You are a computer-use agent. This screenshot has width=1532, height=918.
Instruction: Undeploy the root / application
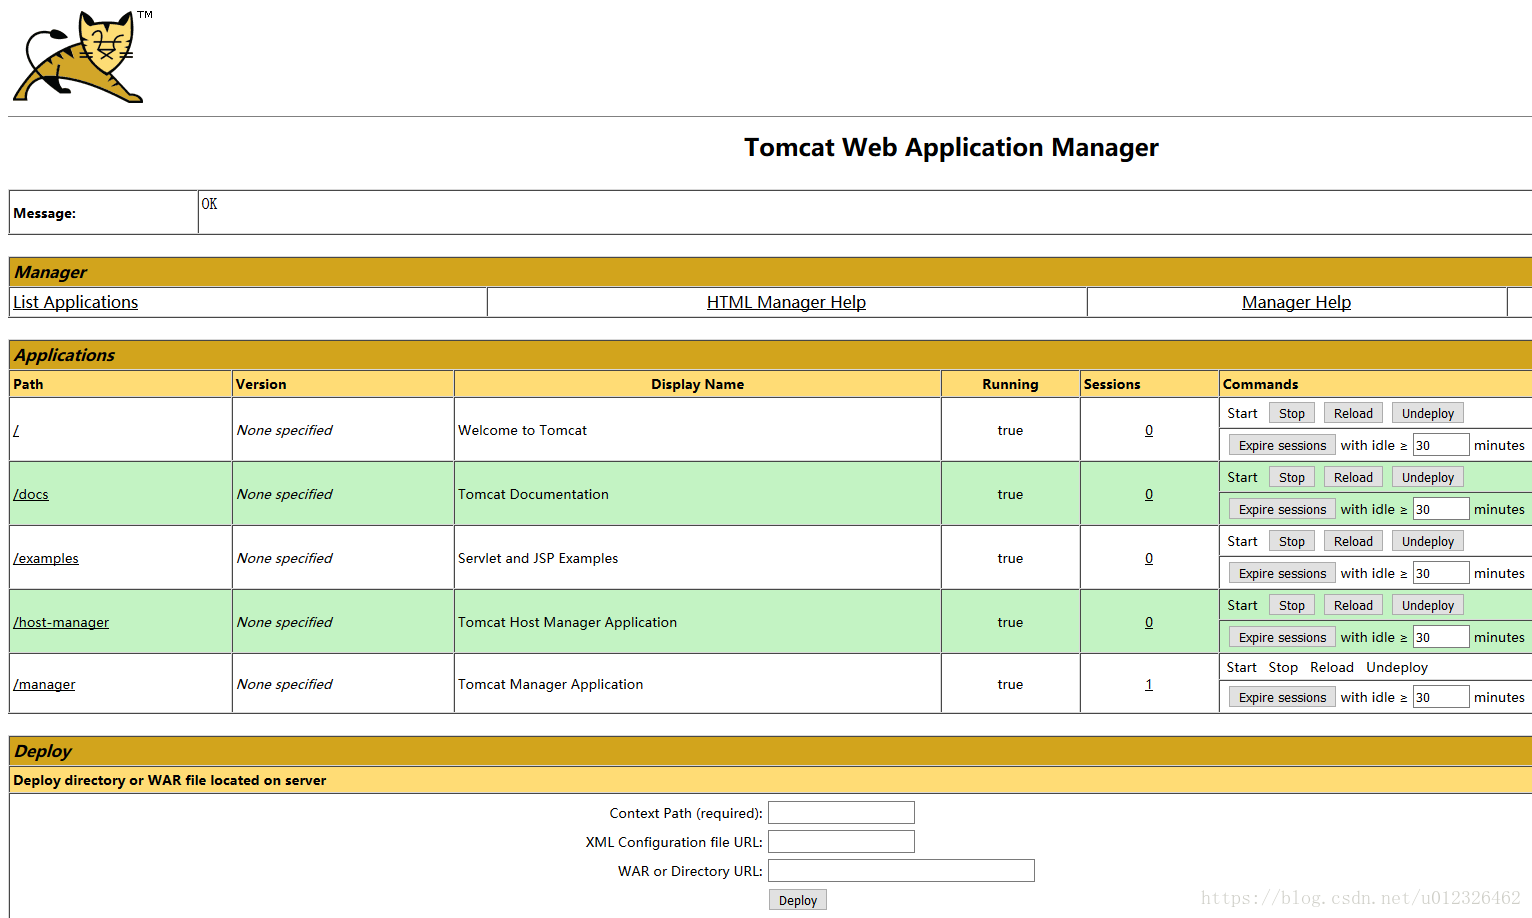(1428, 413)
